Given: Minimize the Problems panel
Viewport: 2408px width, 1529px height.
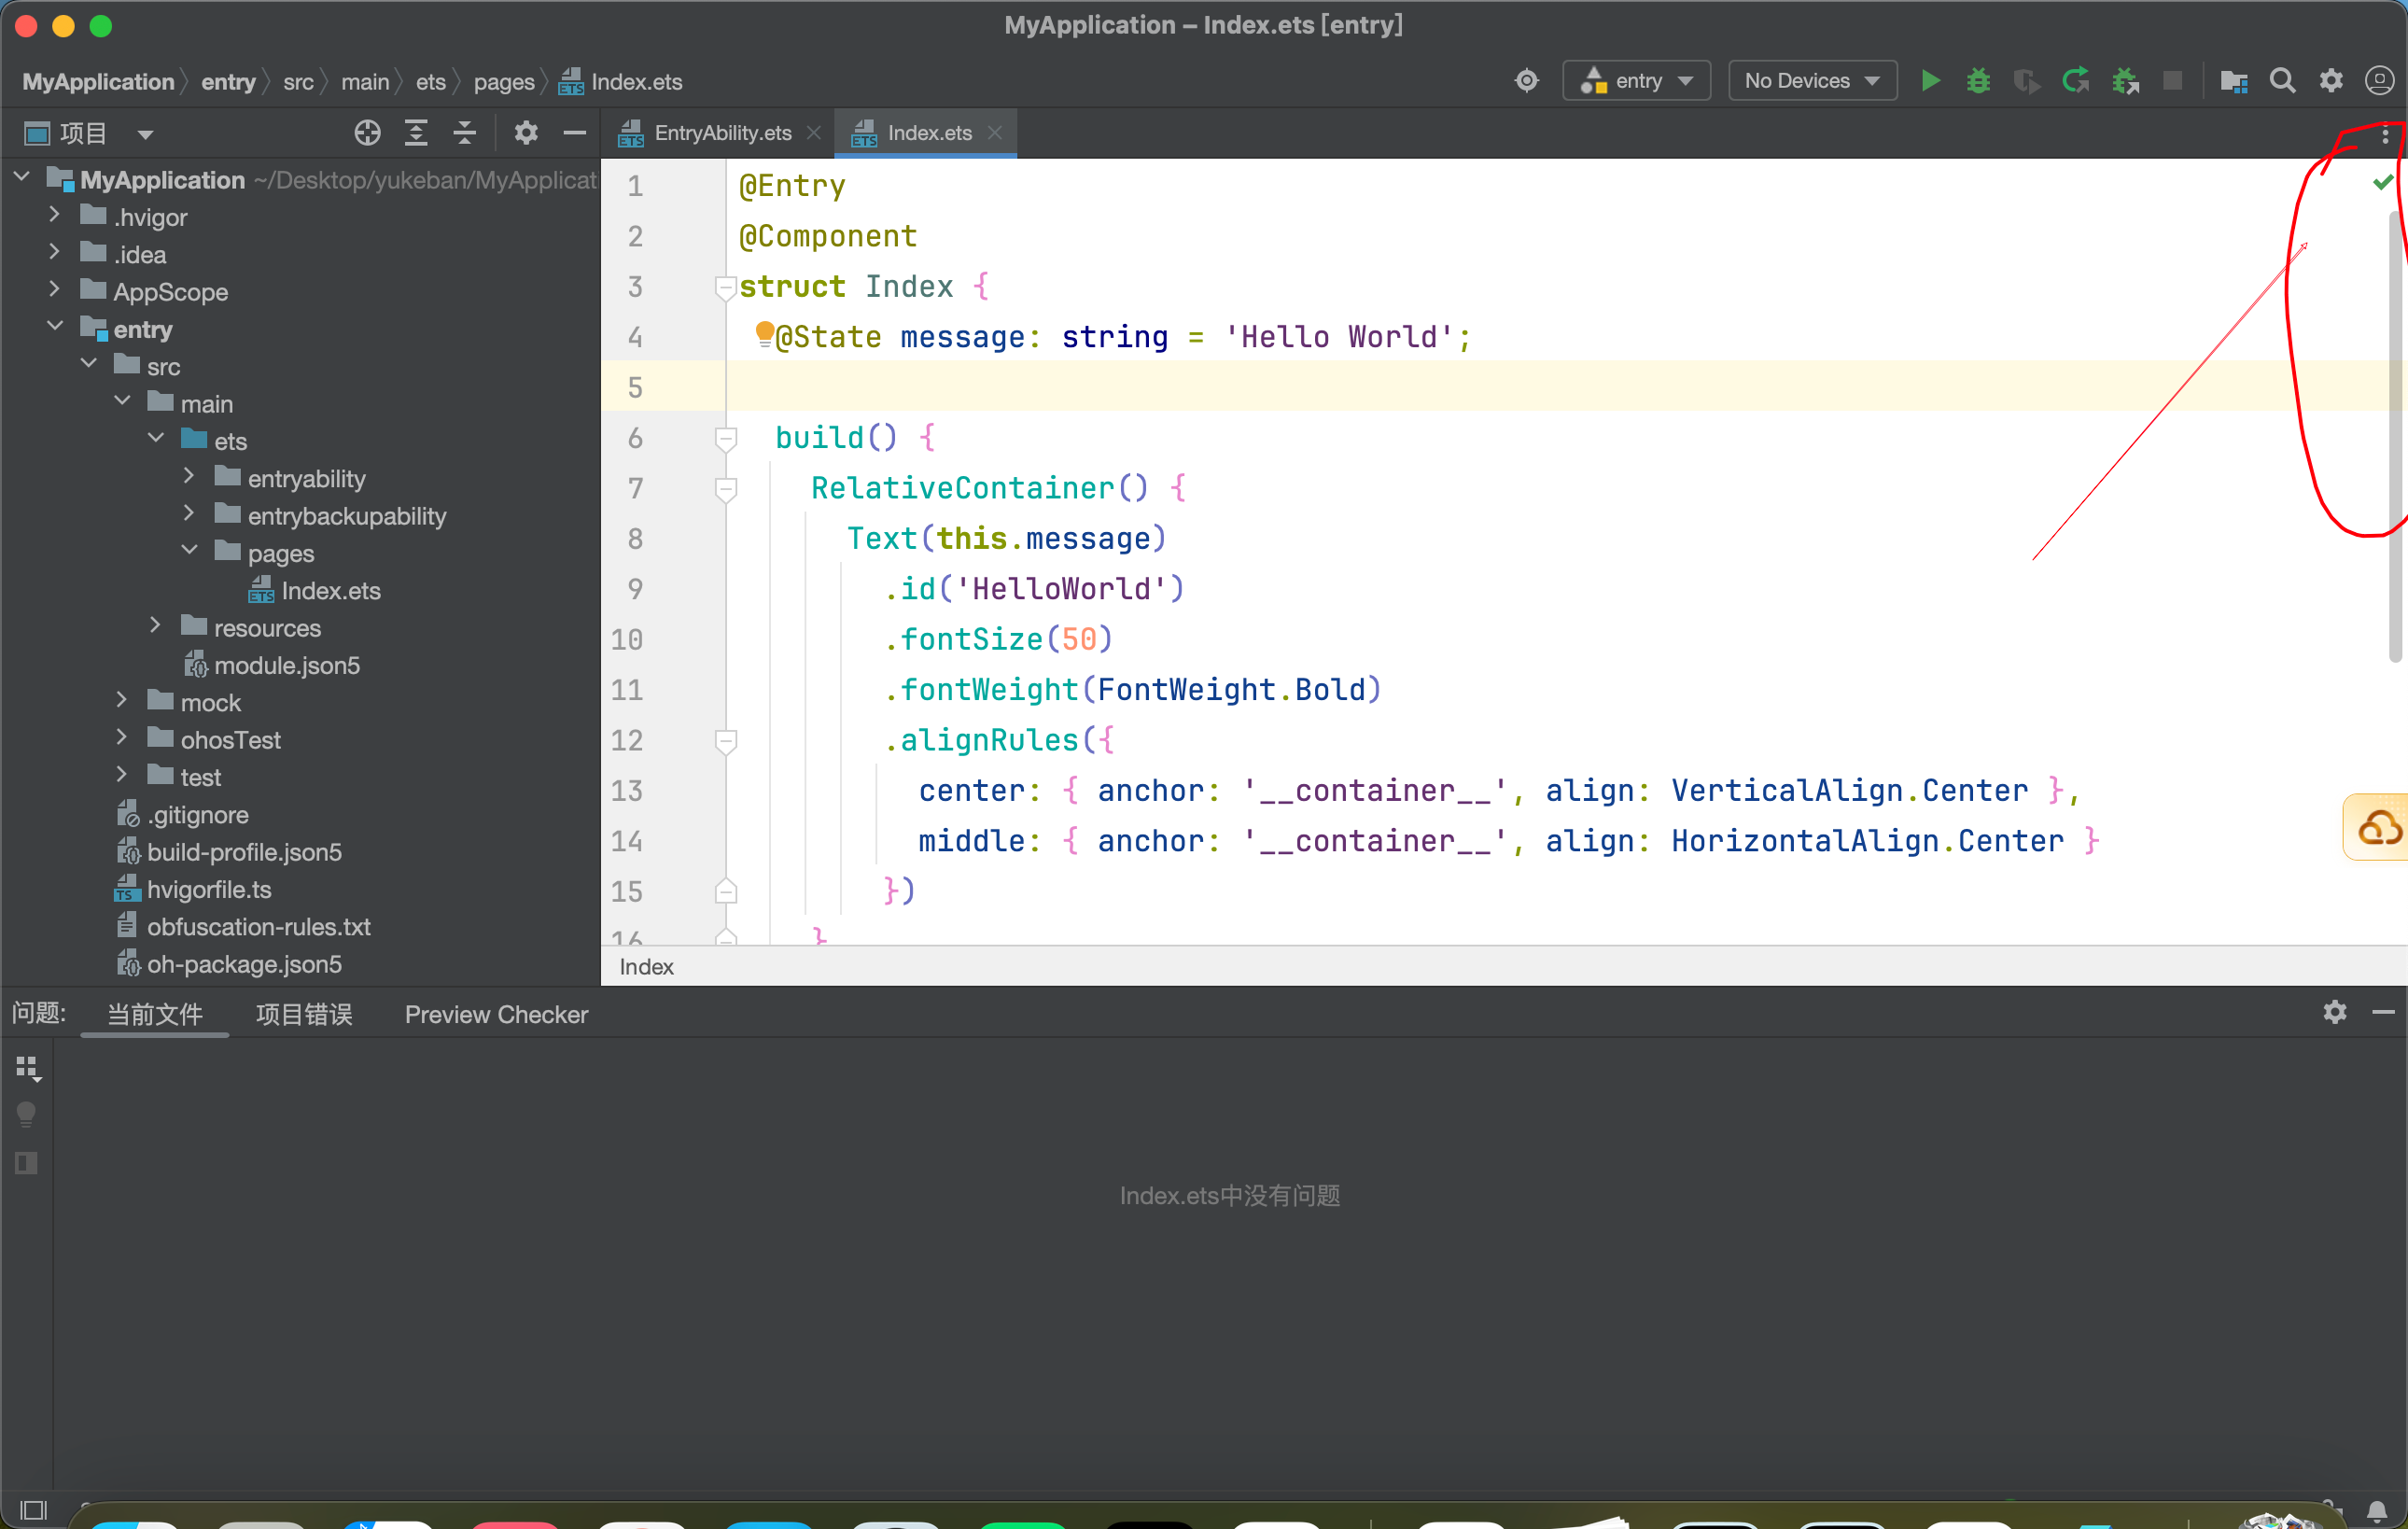Looking at the screenshot, I should (x=2383, y=1013).
